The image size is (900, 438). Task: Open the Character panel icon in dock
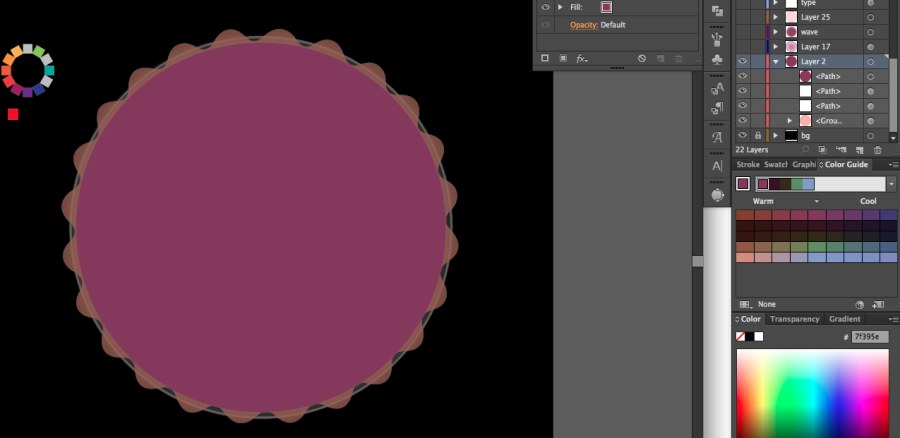click(x=717, y=166)
